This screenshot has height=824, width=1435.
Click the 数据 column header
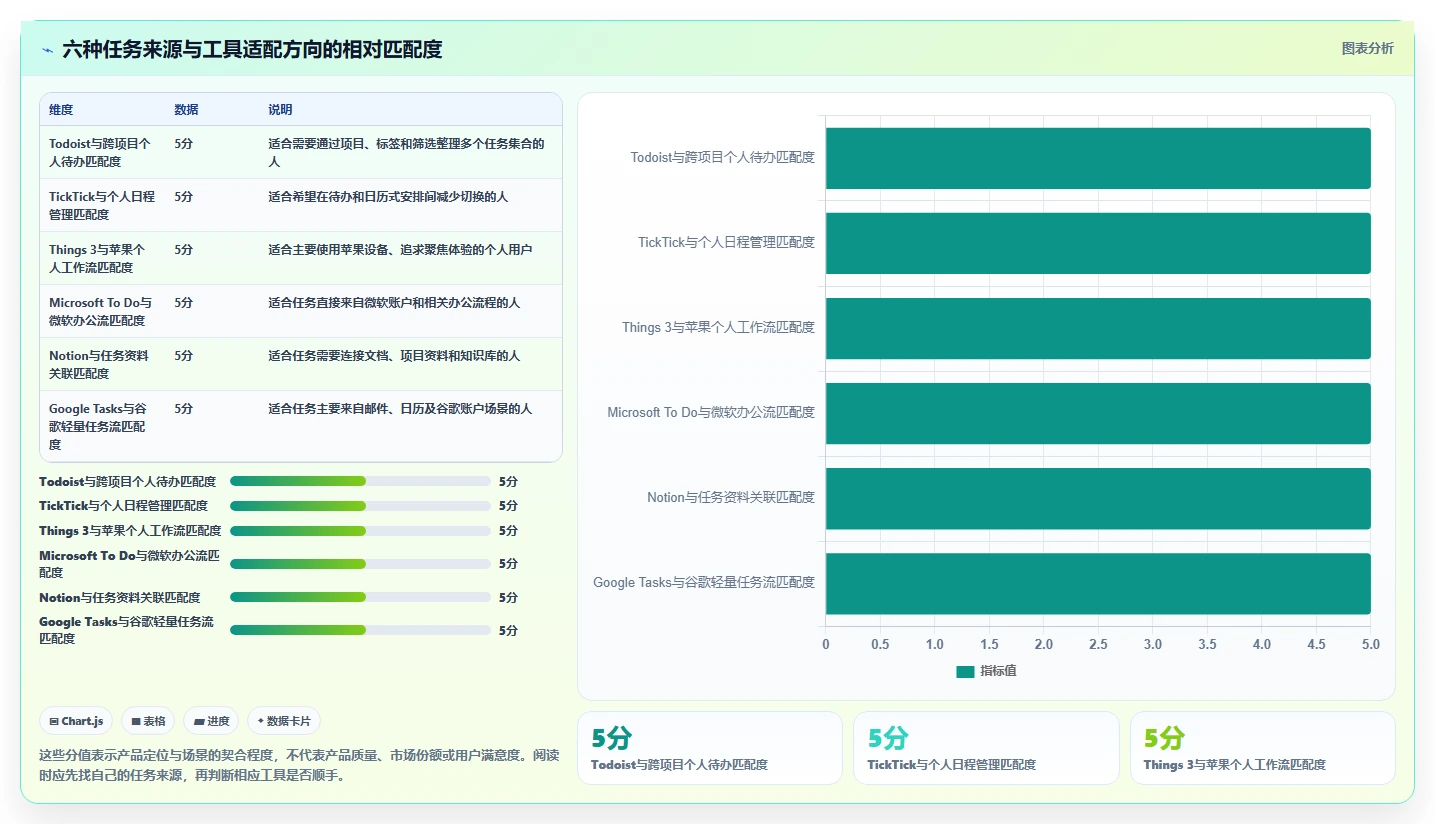click(186, 110)
